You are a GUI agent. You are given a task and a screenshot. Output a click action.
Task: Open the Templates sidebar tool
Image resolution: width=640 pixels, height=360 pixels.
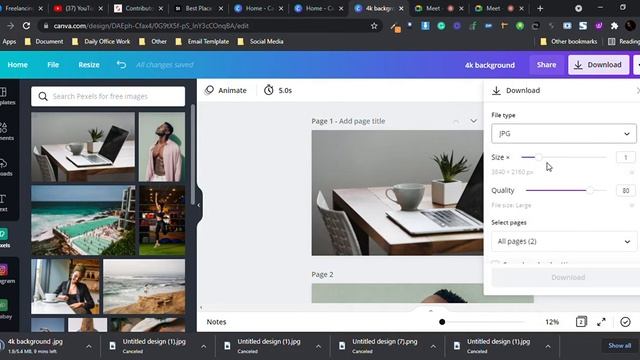point(4,96)
